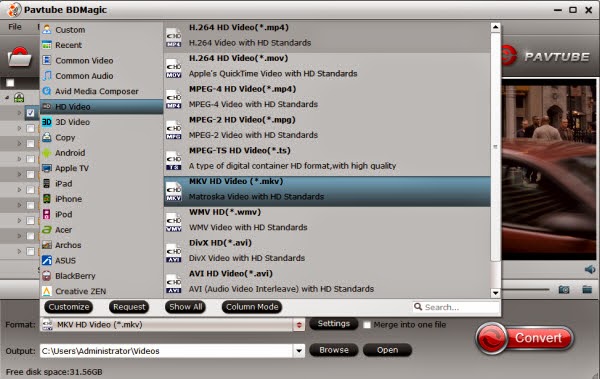Click the AVI HD Video file icon

point(174,284)
